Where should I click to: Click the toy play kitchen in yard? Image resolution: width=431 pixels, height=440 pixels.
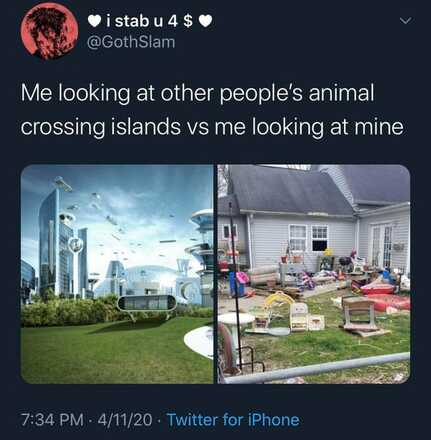[x=299, y=317]
